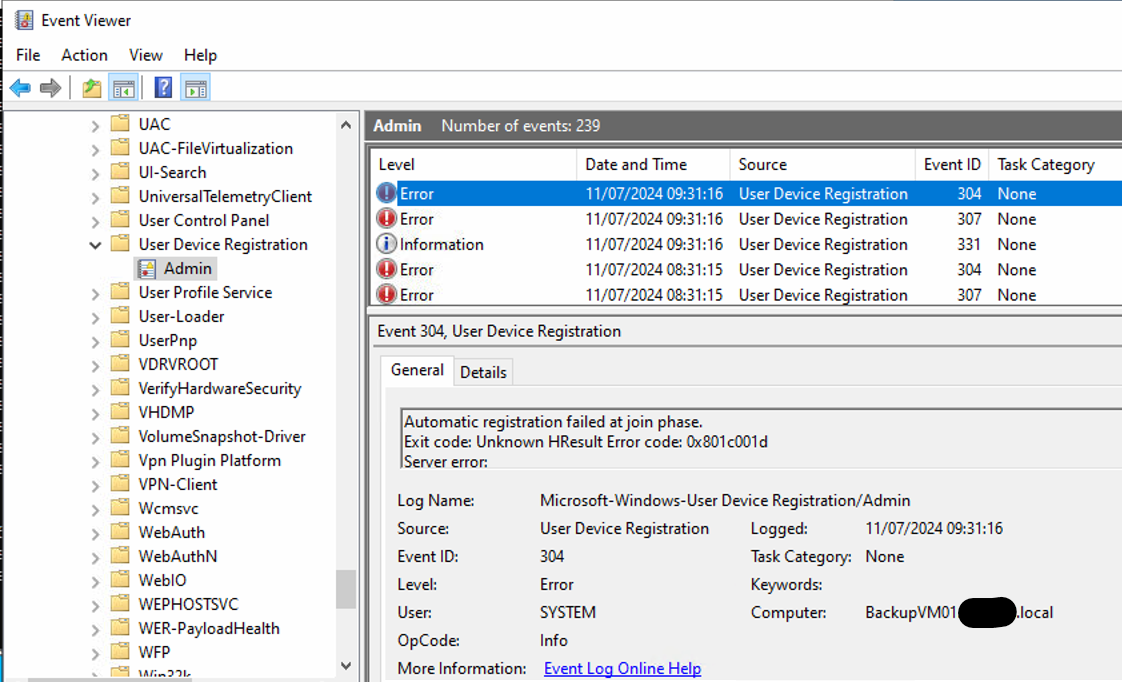
Task: Sort by the Task Category column header
Action: tap(1055, 165)
